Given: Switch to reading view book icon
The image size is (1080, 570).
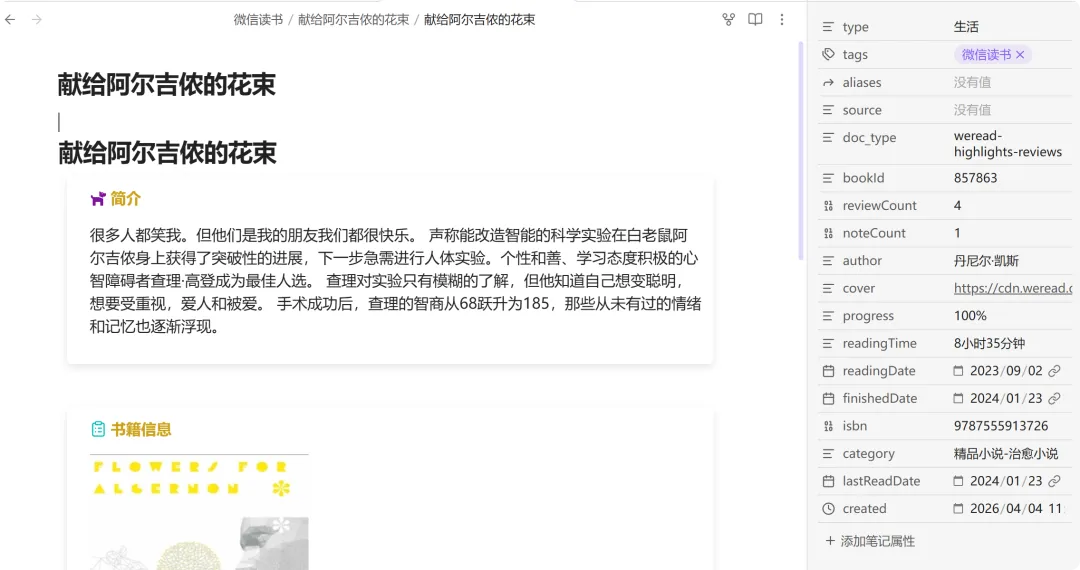Looking at the screenshot, I should 756,19.
